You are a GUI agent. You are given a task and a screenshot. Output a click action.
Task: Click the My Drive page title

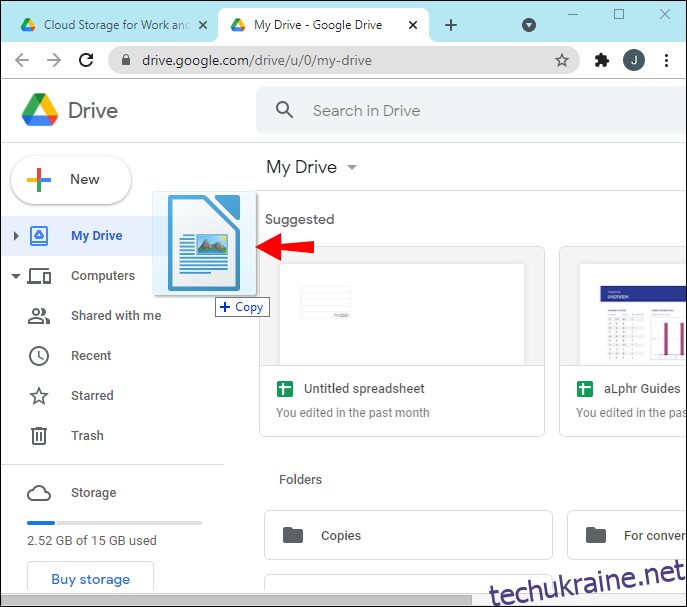301,167
